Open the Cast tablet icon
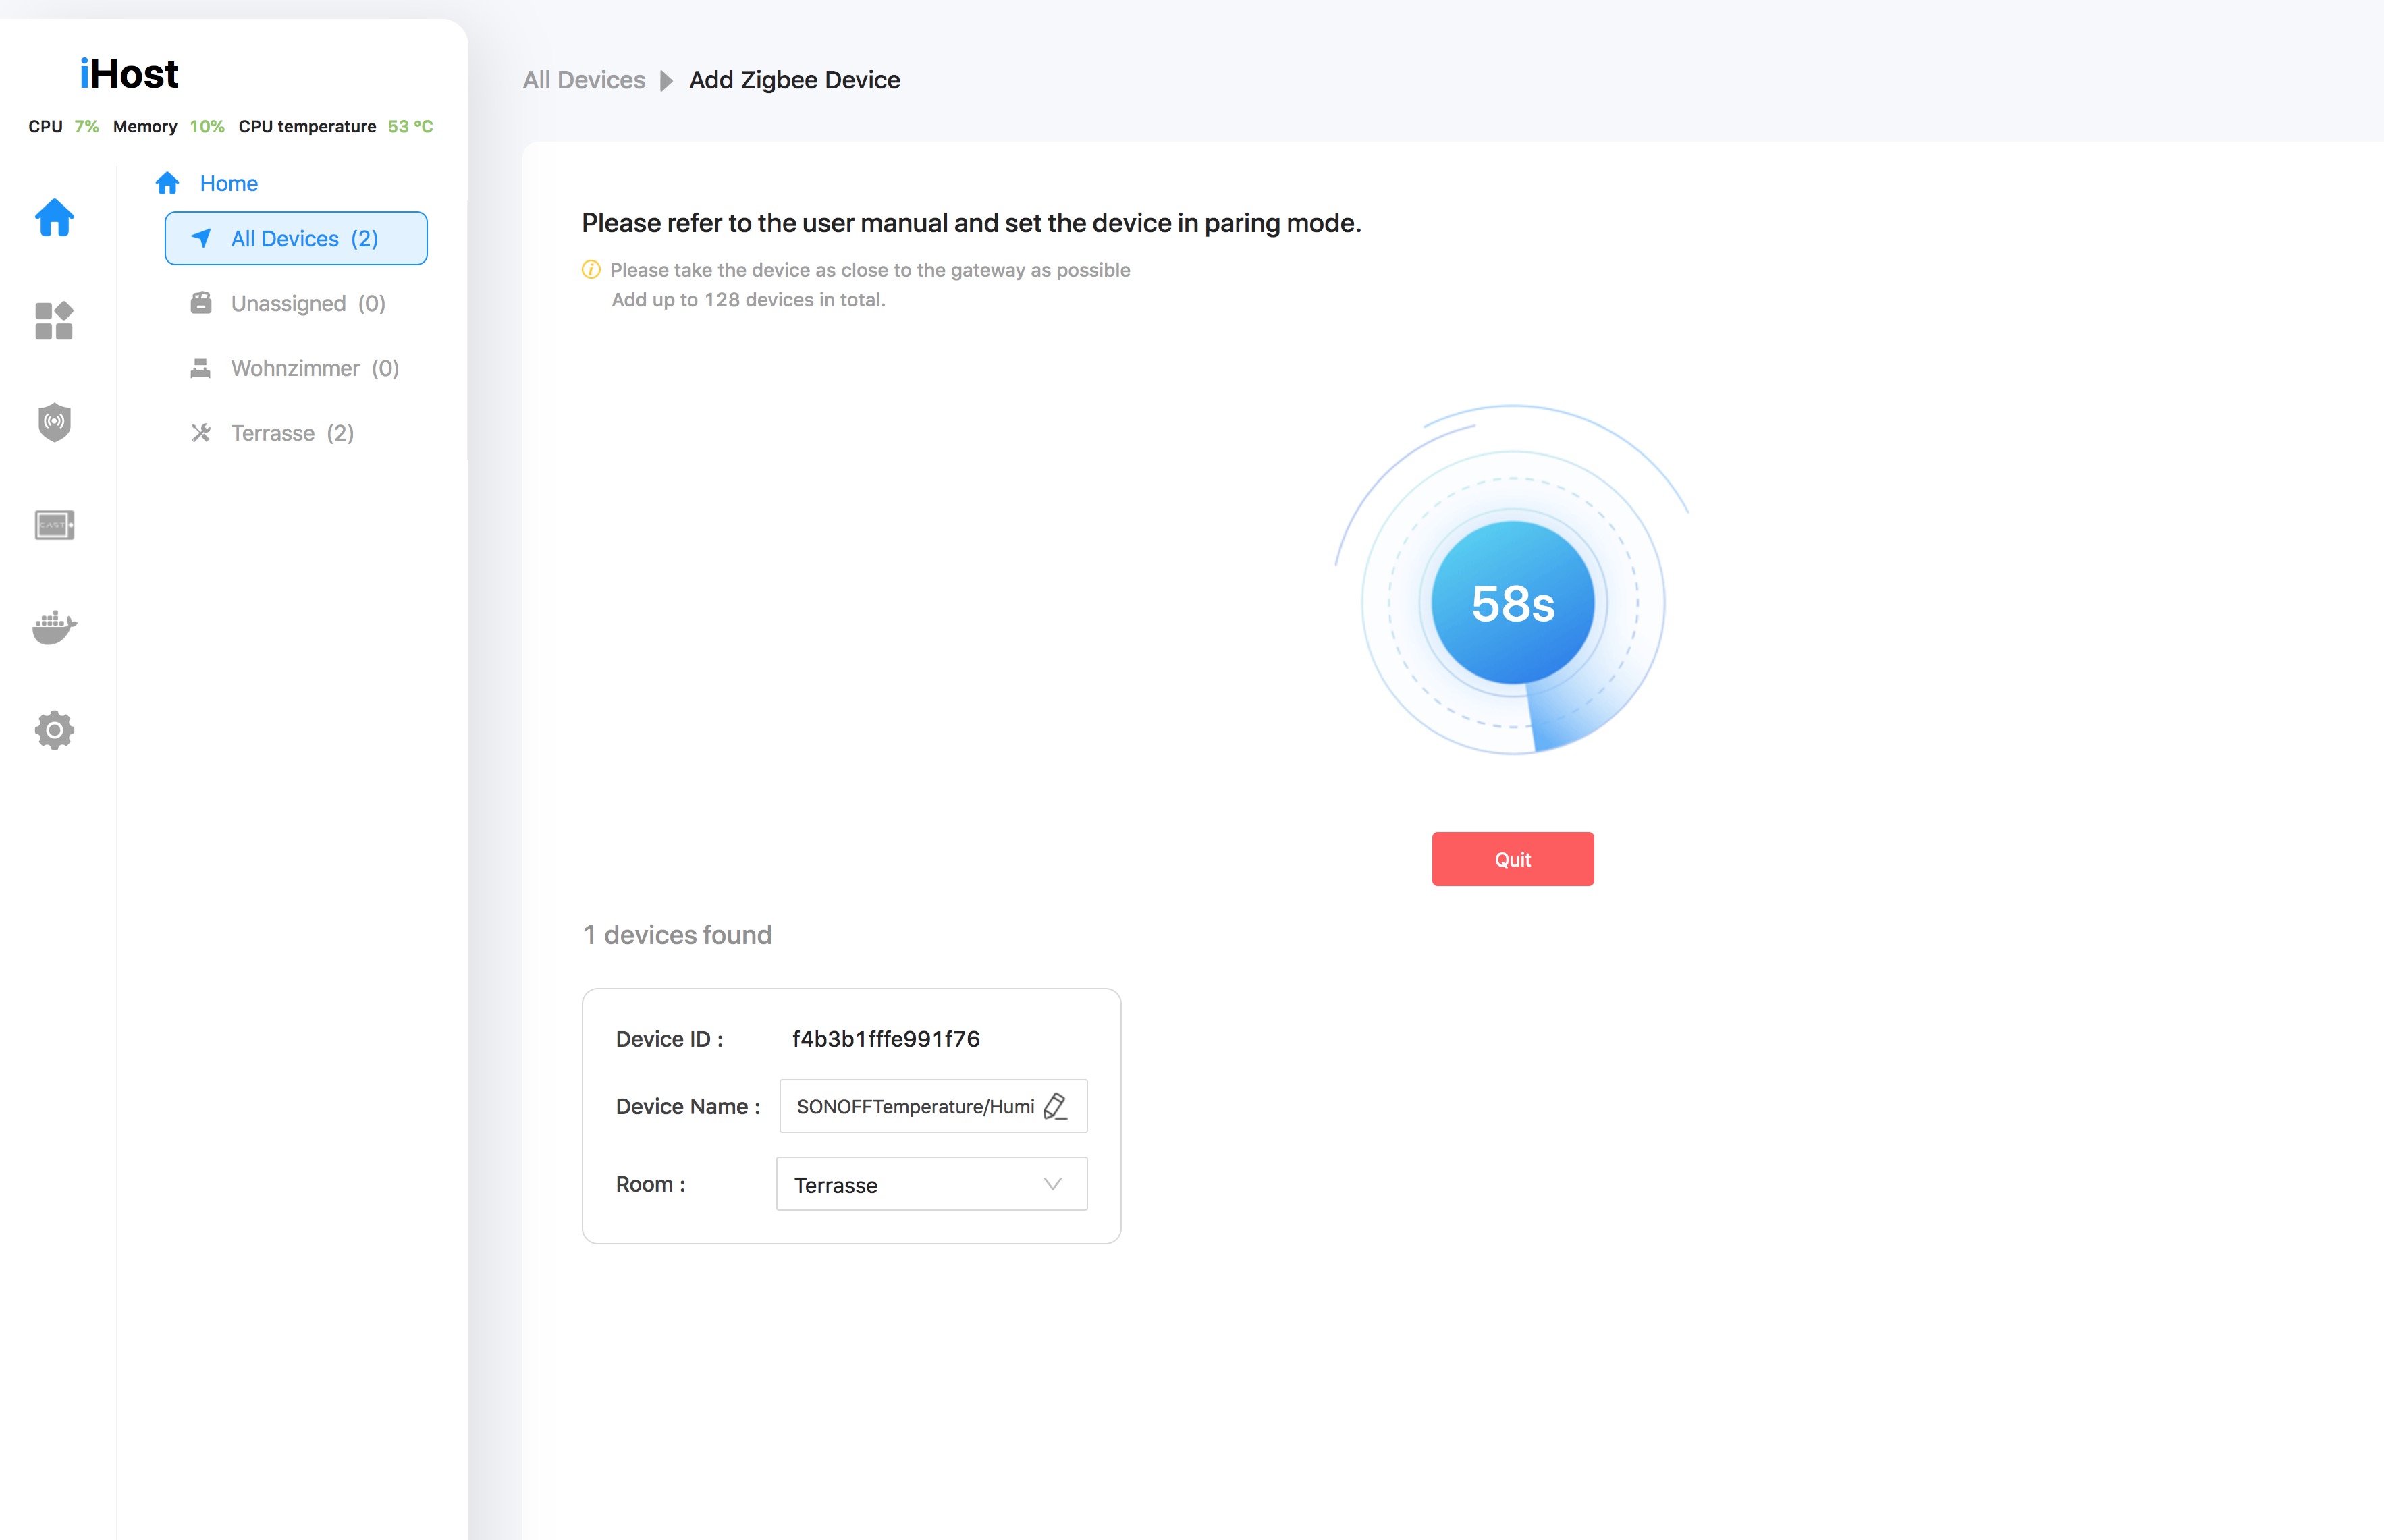2384x1540 pixels. pos(54,525)
